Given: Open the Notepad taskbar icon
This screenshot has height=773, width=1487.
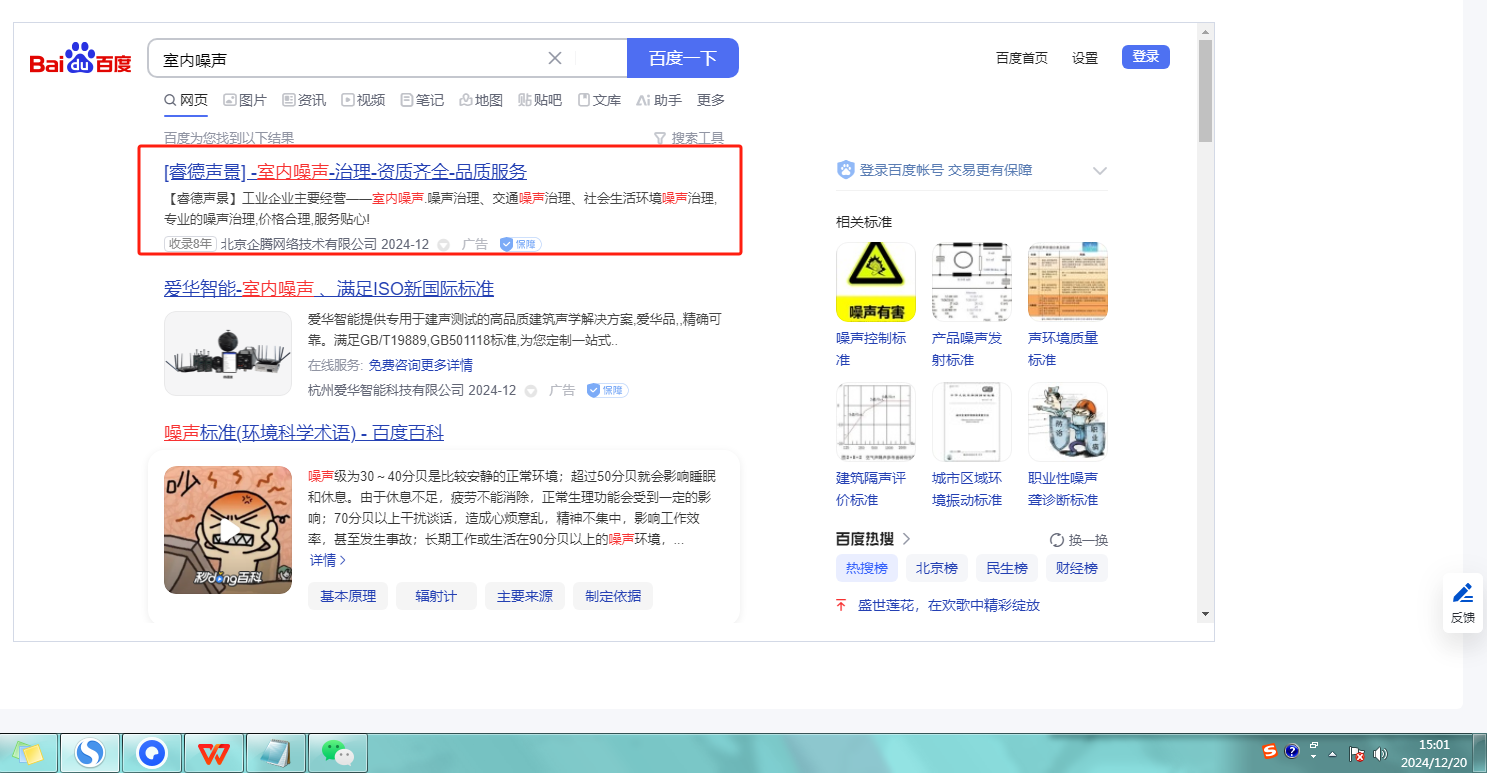Looking at the screenshot, I should tap(276, 752).
